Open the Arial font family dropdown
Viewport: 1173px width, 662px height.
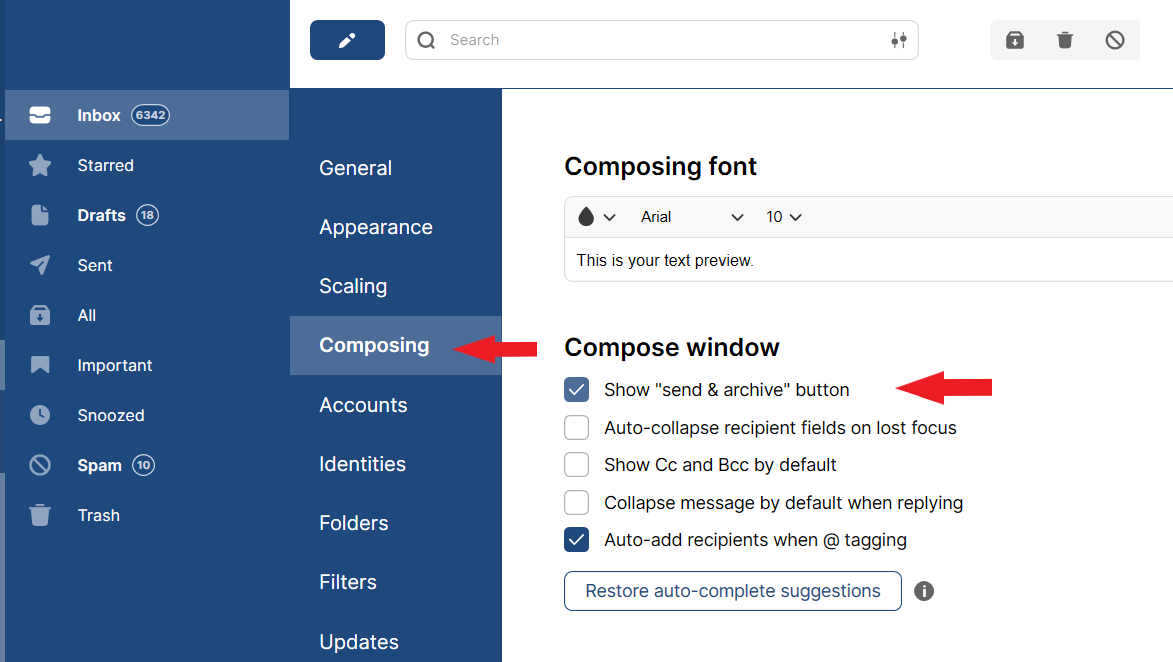(x=692, y=217)
